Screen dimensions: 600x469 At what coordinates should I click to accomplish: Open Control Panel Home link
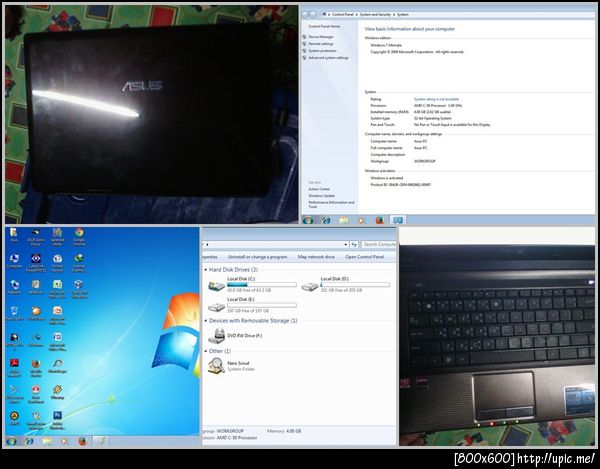coord(324,26)
